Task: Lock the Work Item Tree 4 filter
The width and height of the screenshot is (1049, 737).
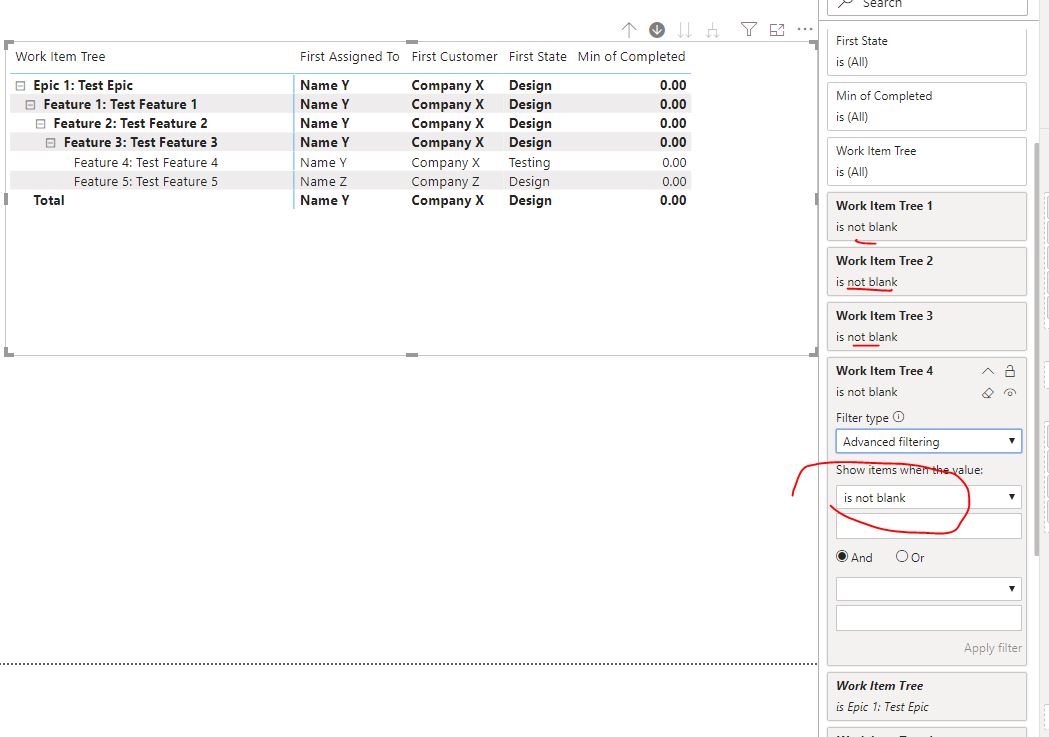Action: tap(1010, 371)
